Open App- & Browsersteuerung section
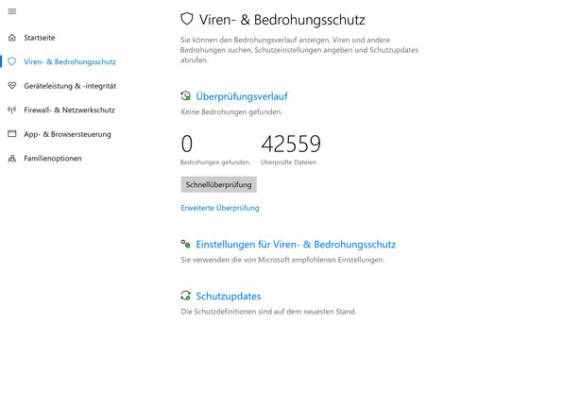 67,134
